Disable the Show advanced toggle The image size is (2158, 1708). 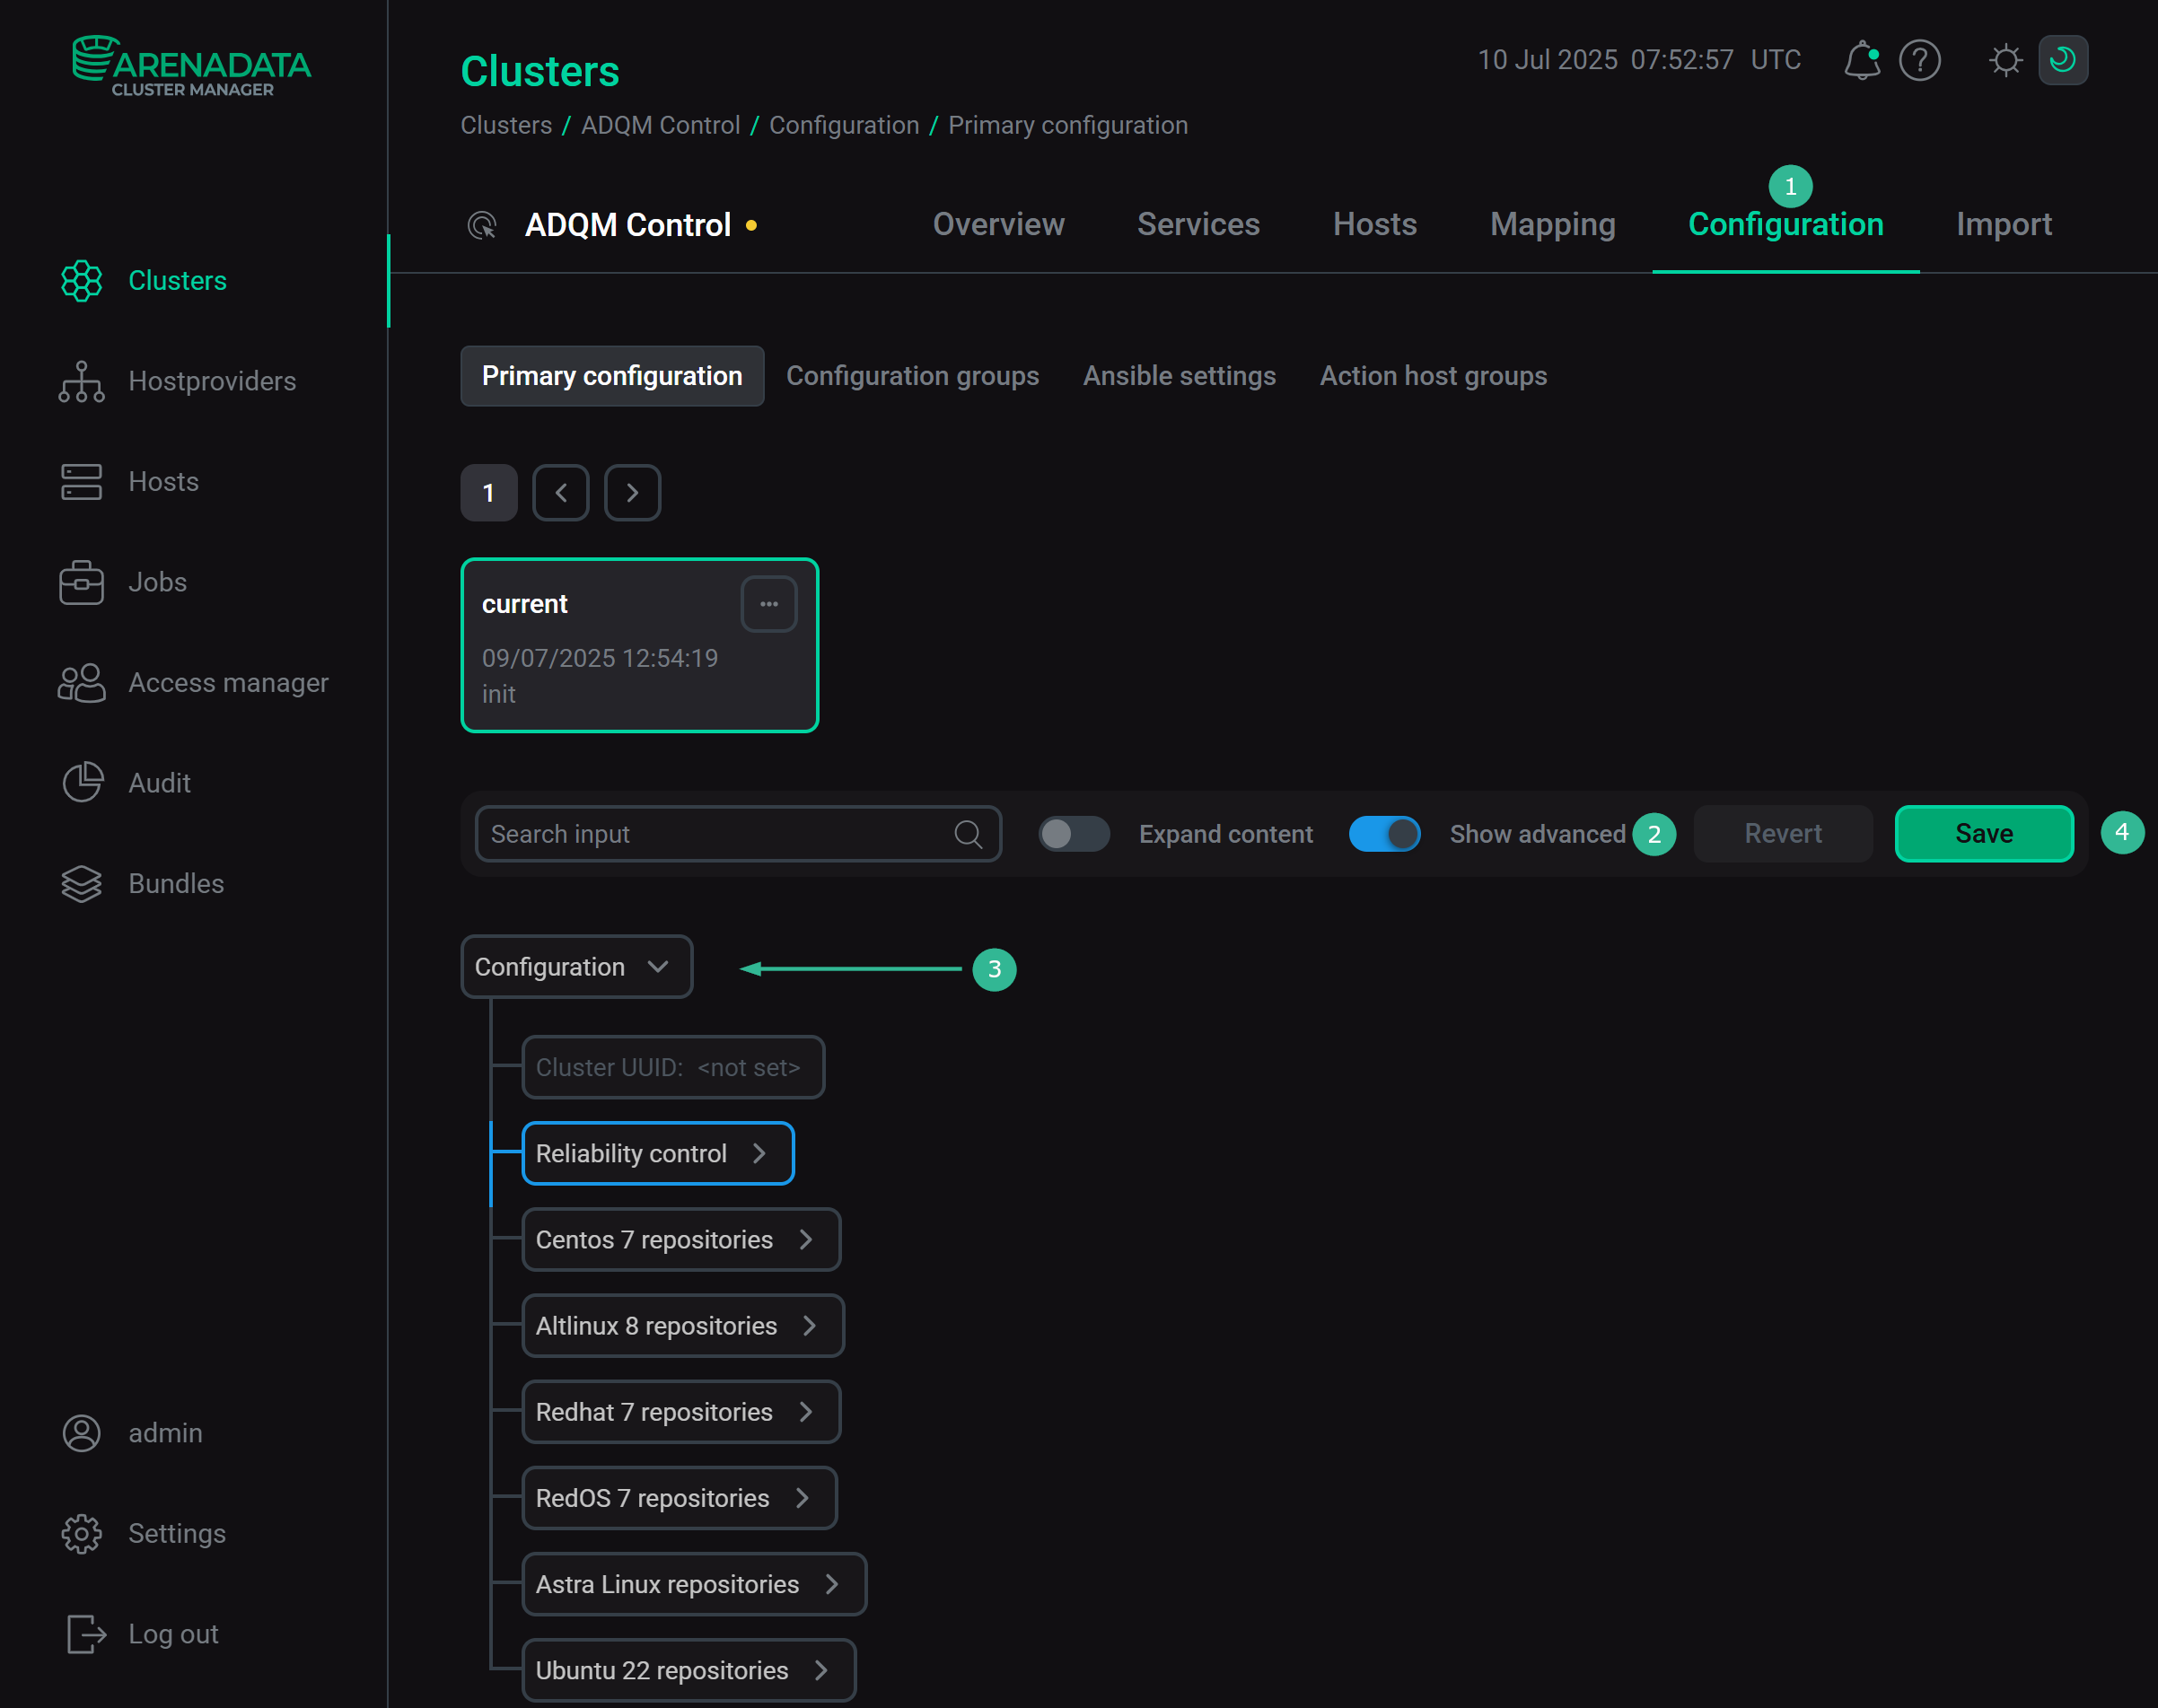tap(1385, 833)
